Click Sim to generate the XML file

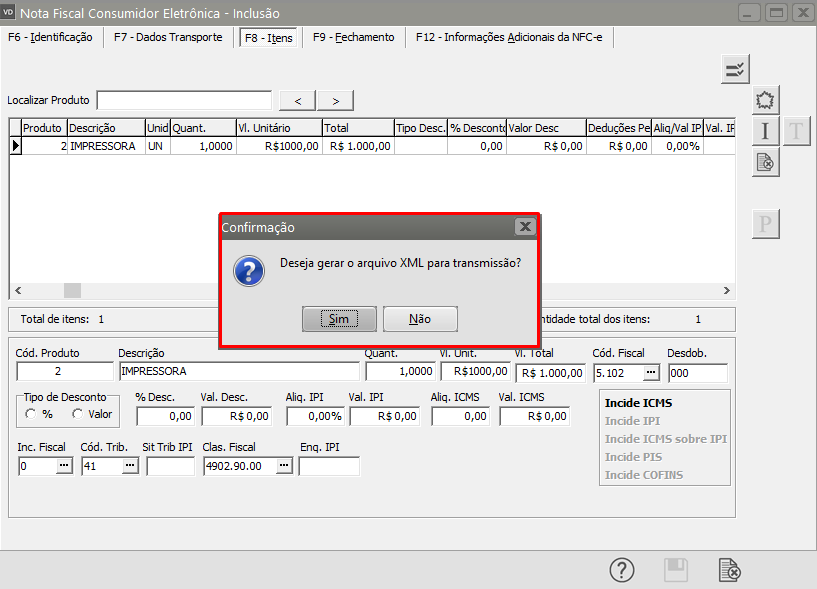click(x=339, y=318)
